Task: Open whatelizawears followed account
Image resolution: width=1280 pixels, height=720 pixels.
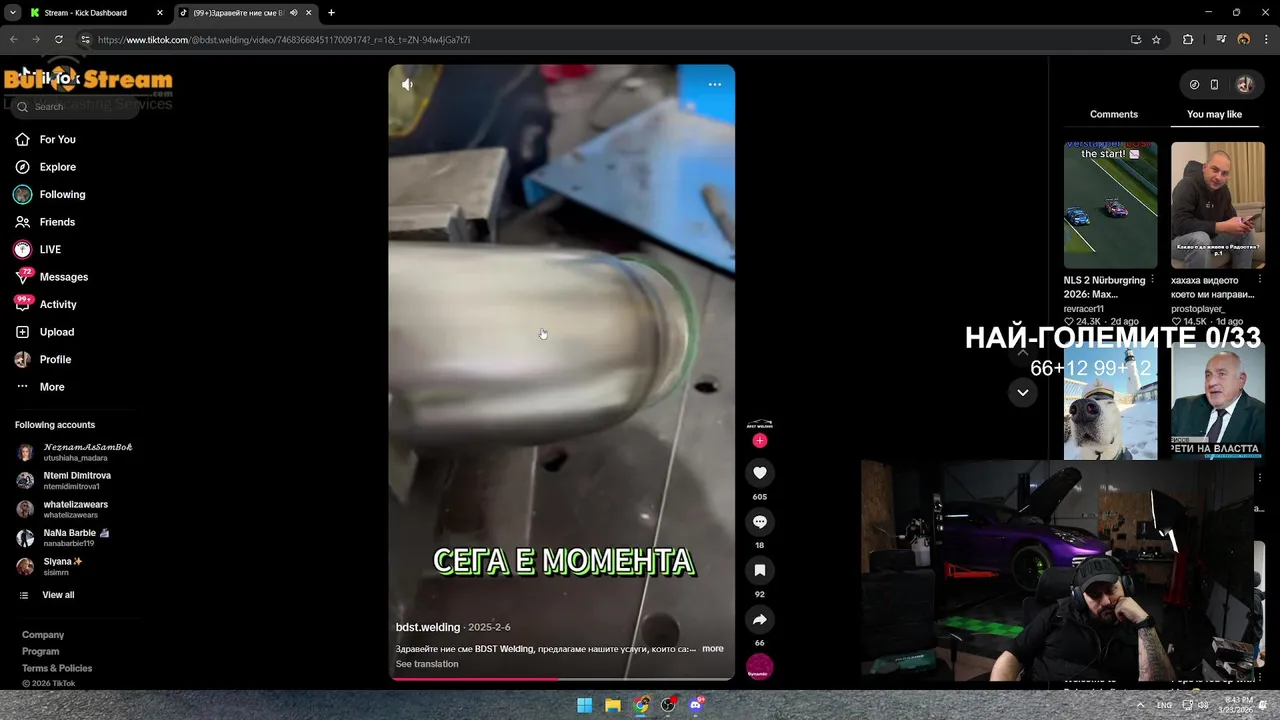Action: [63, 510]
